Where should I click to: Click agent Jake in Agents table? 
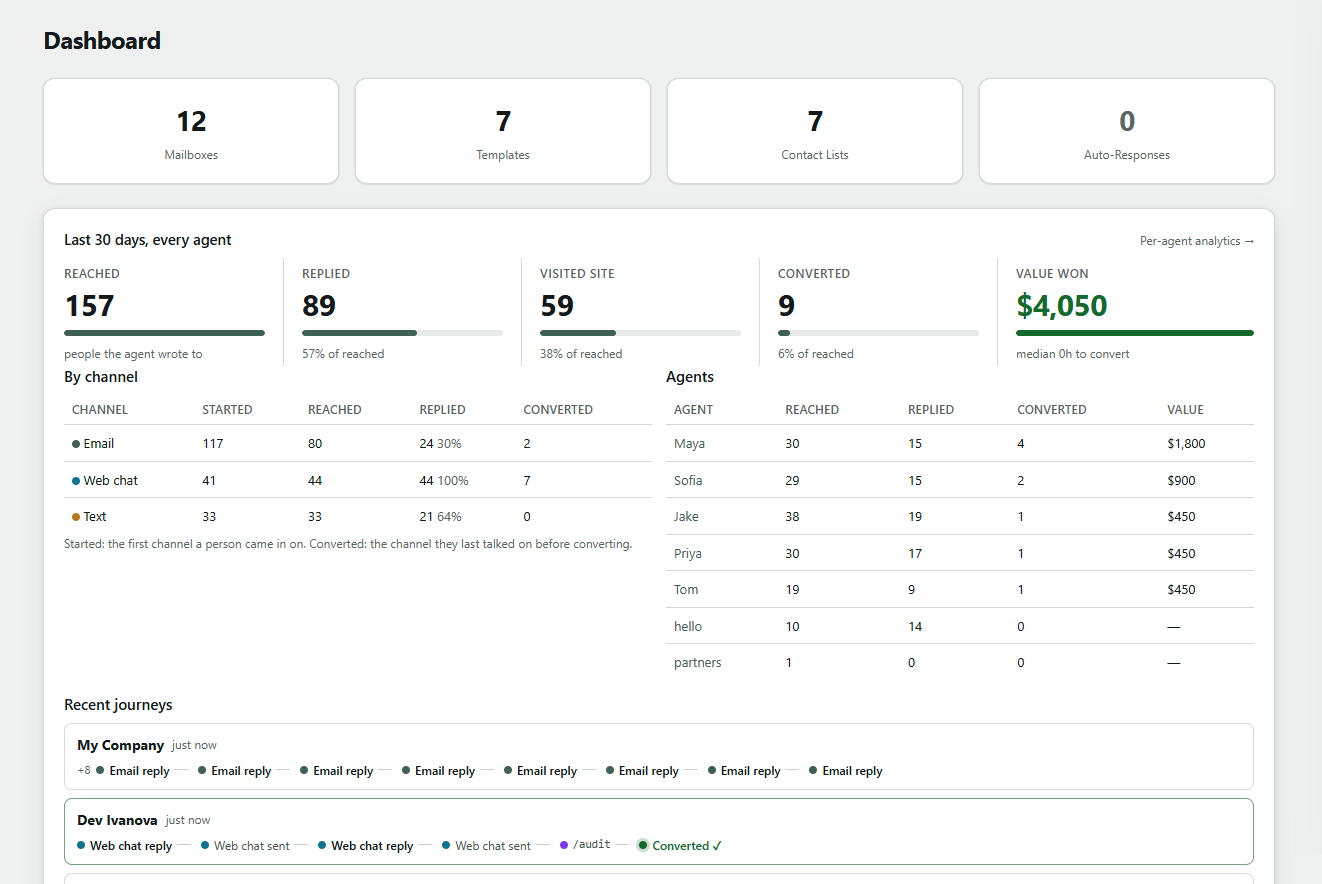click(686, 517)
